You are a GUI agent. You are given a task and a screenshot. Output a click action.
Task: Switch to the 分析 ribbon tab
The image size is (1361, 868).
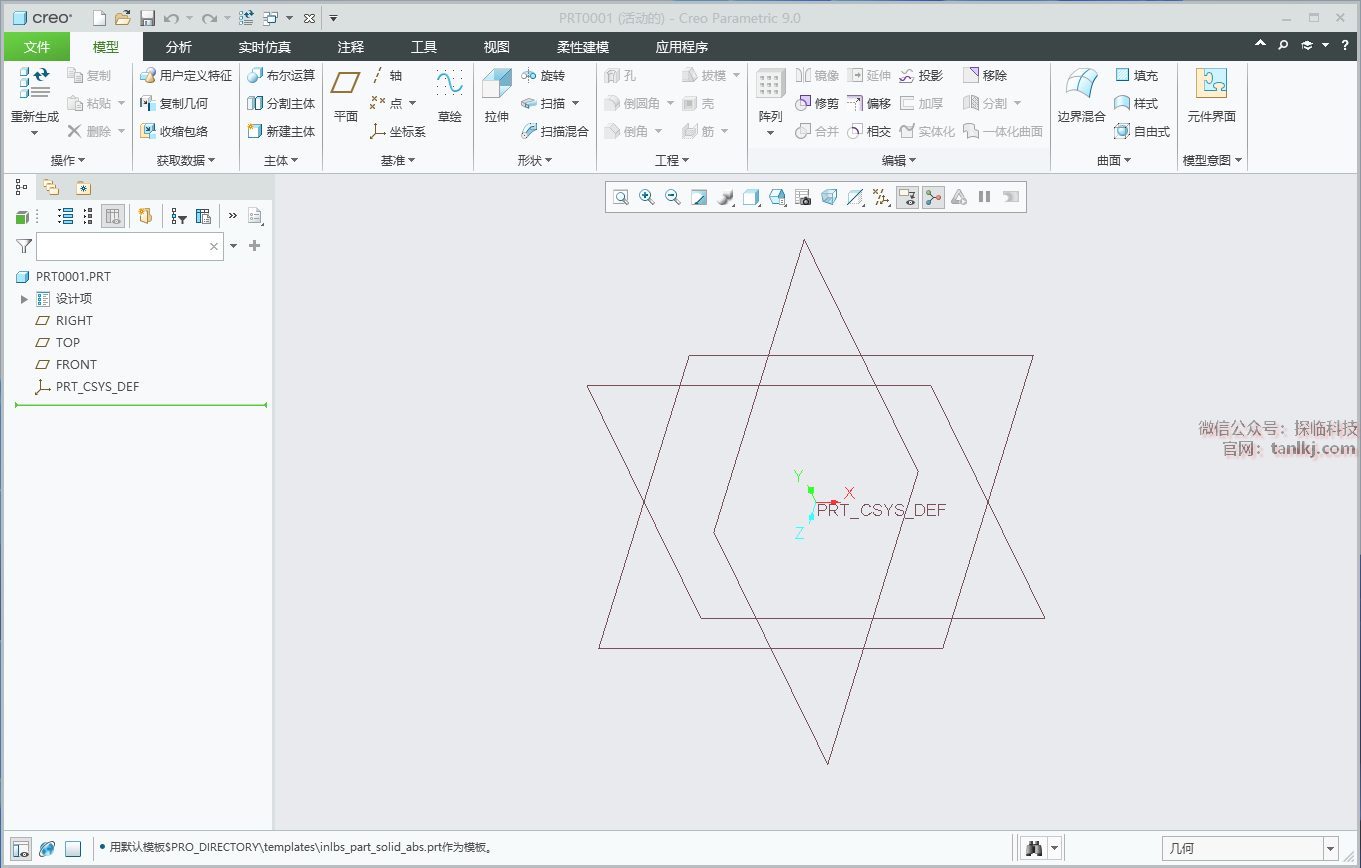point(179,47)
